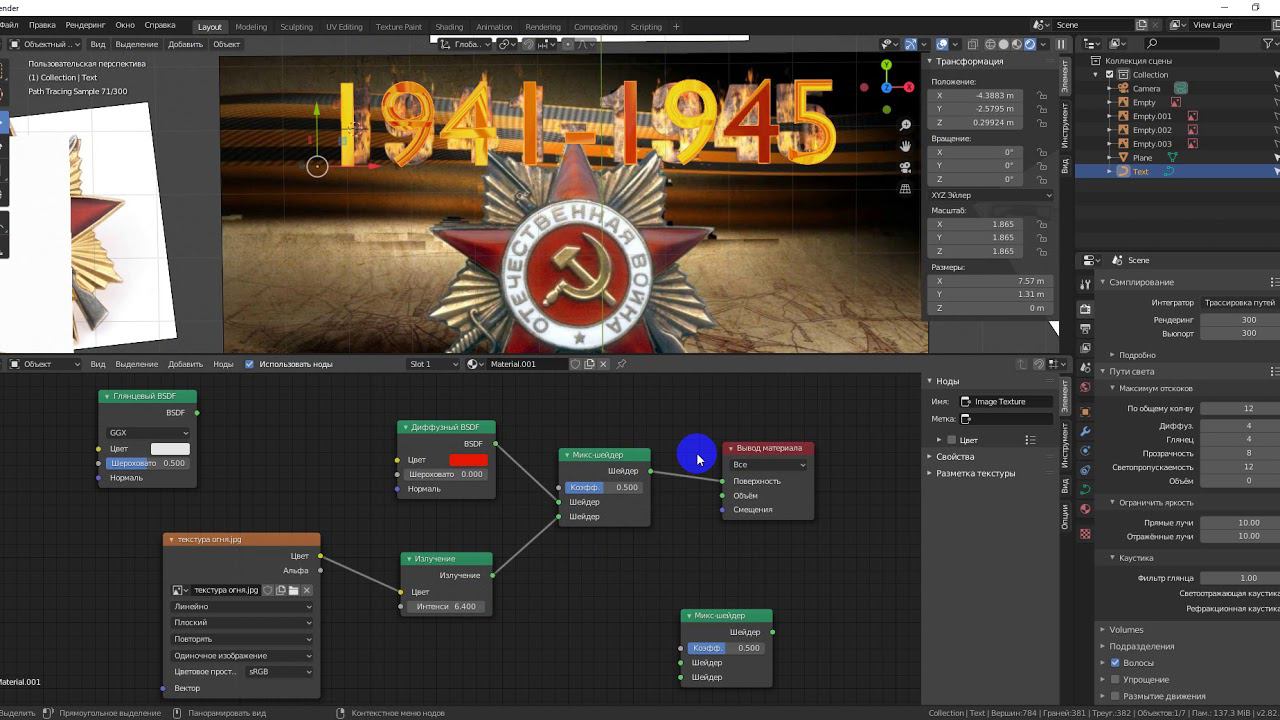Select rendered viewport shading mode
Viewport: 1280px width, 720px height.
point(1029,44)
